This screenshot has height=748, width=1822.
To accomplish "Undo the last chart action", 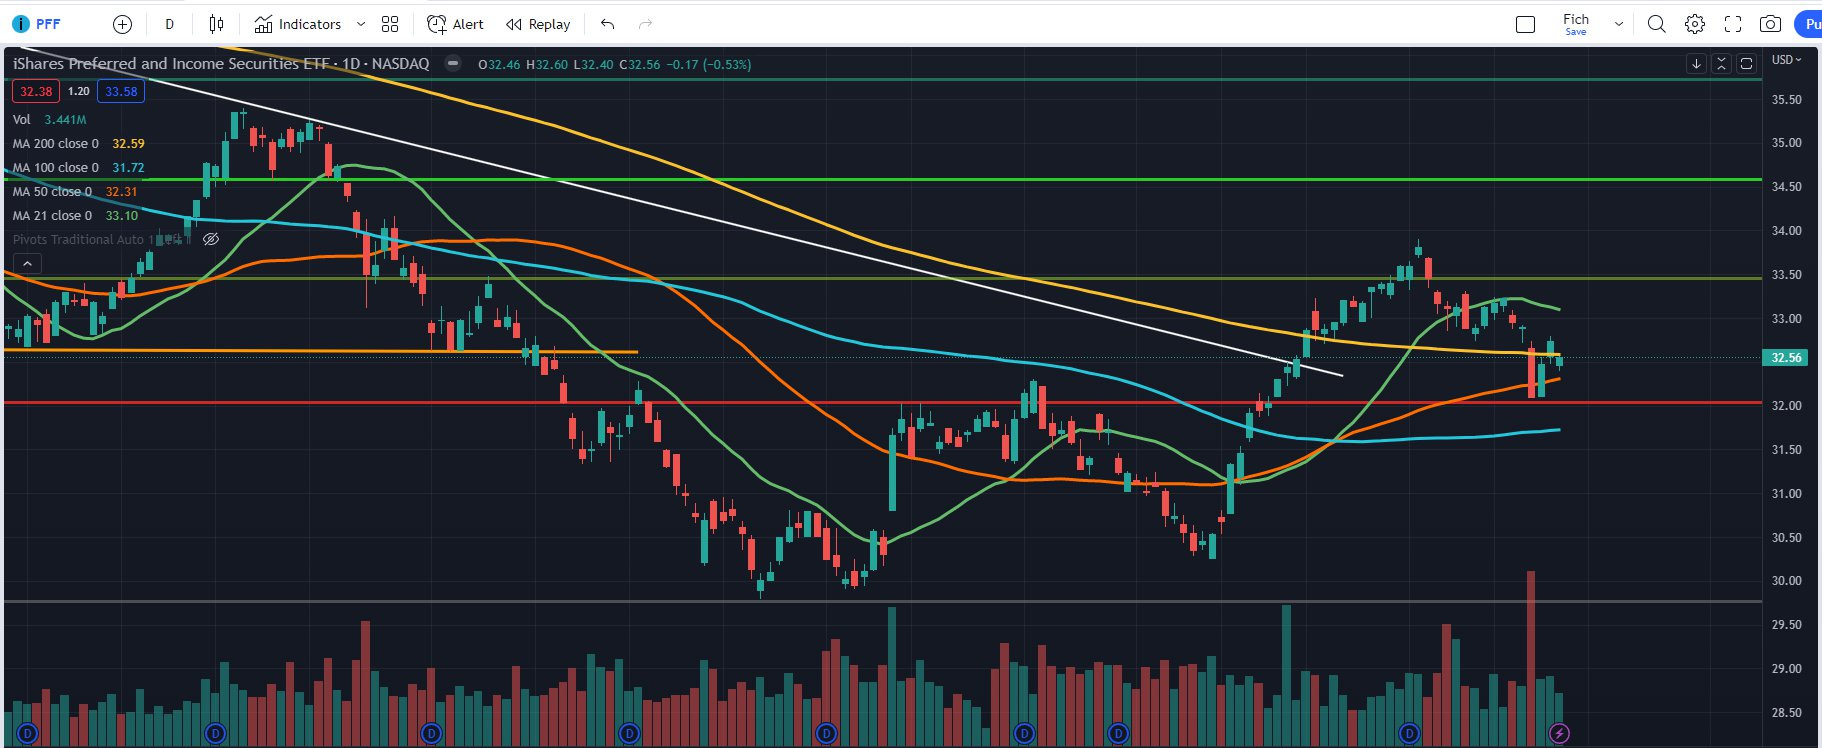I will [x=607, y=24].
